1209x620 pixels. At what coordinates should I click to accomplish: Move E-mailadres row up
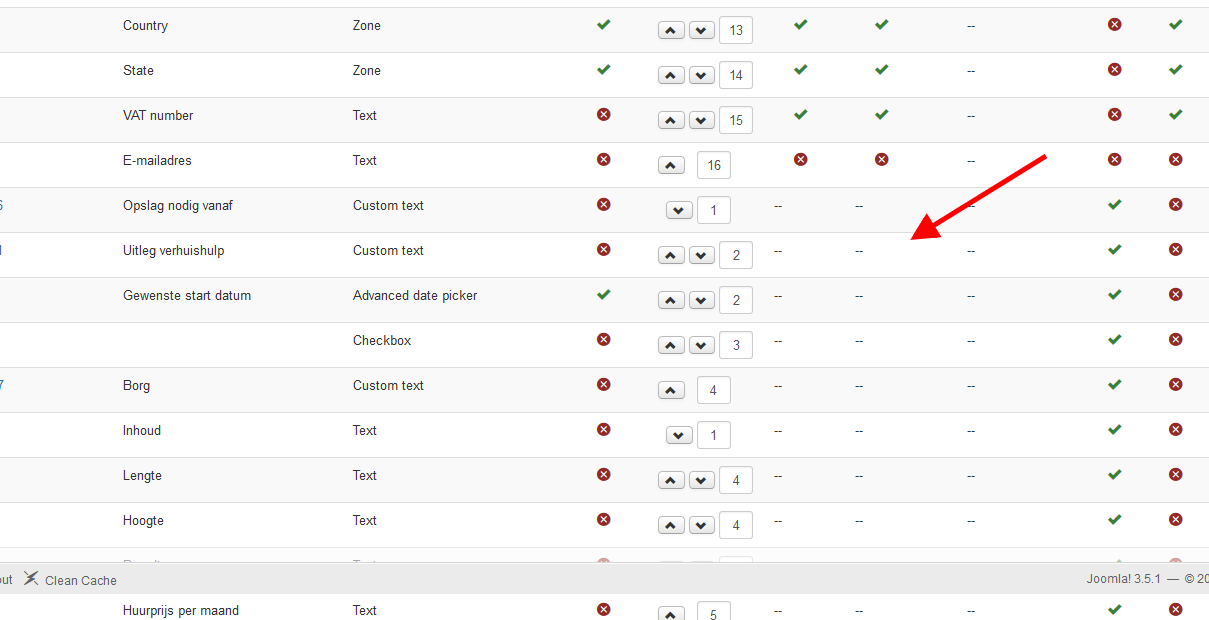(671, 165)
